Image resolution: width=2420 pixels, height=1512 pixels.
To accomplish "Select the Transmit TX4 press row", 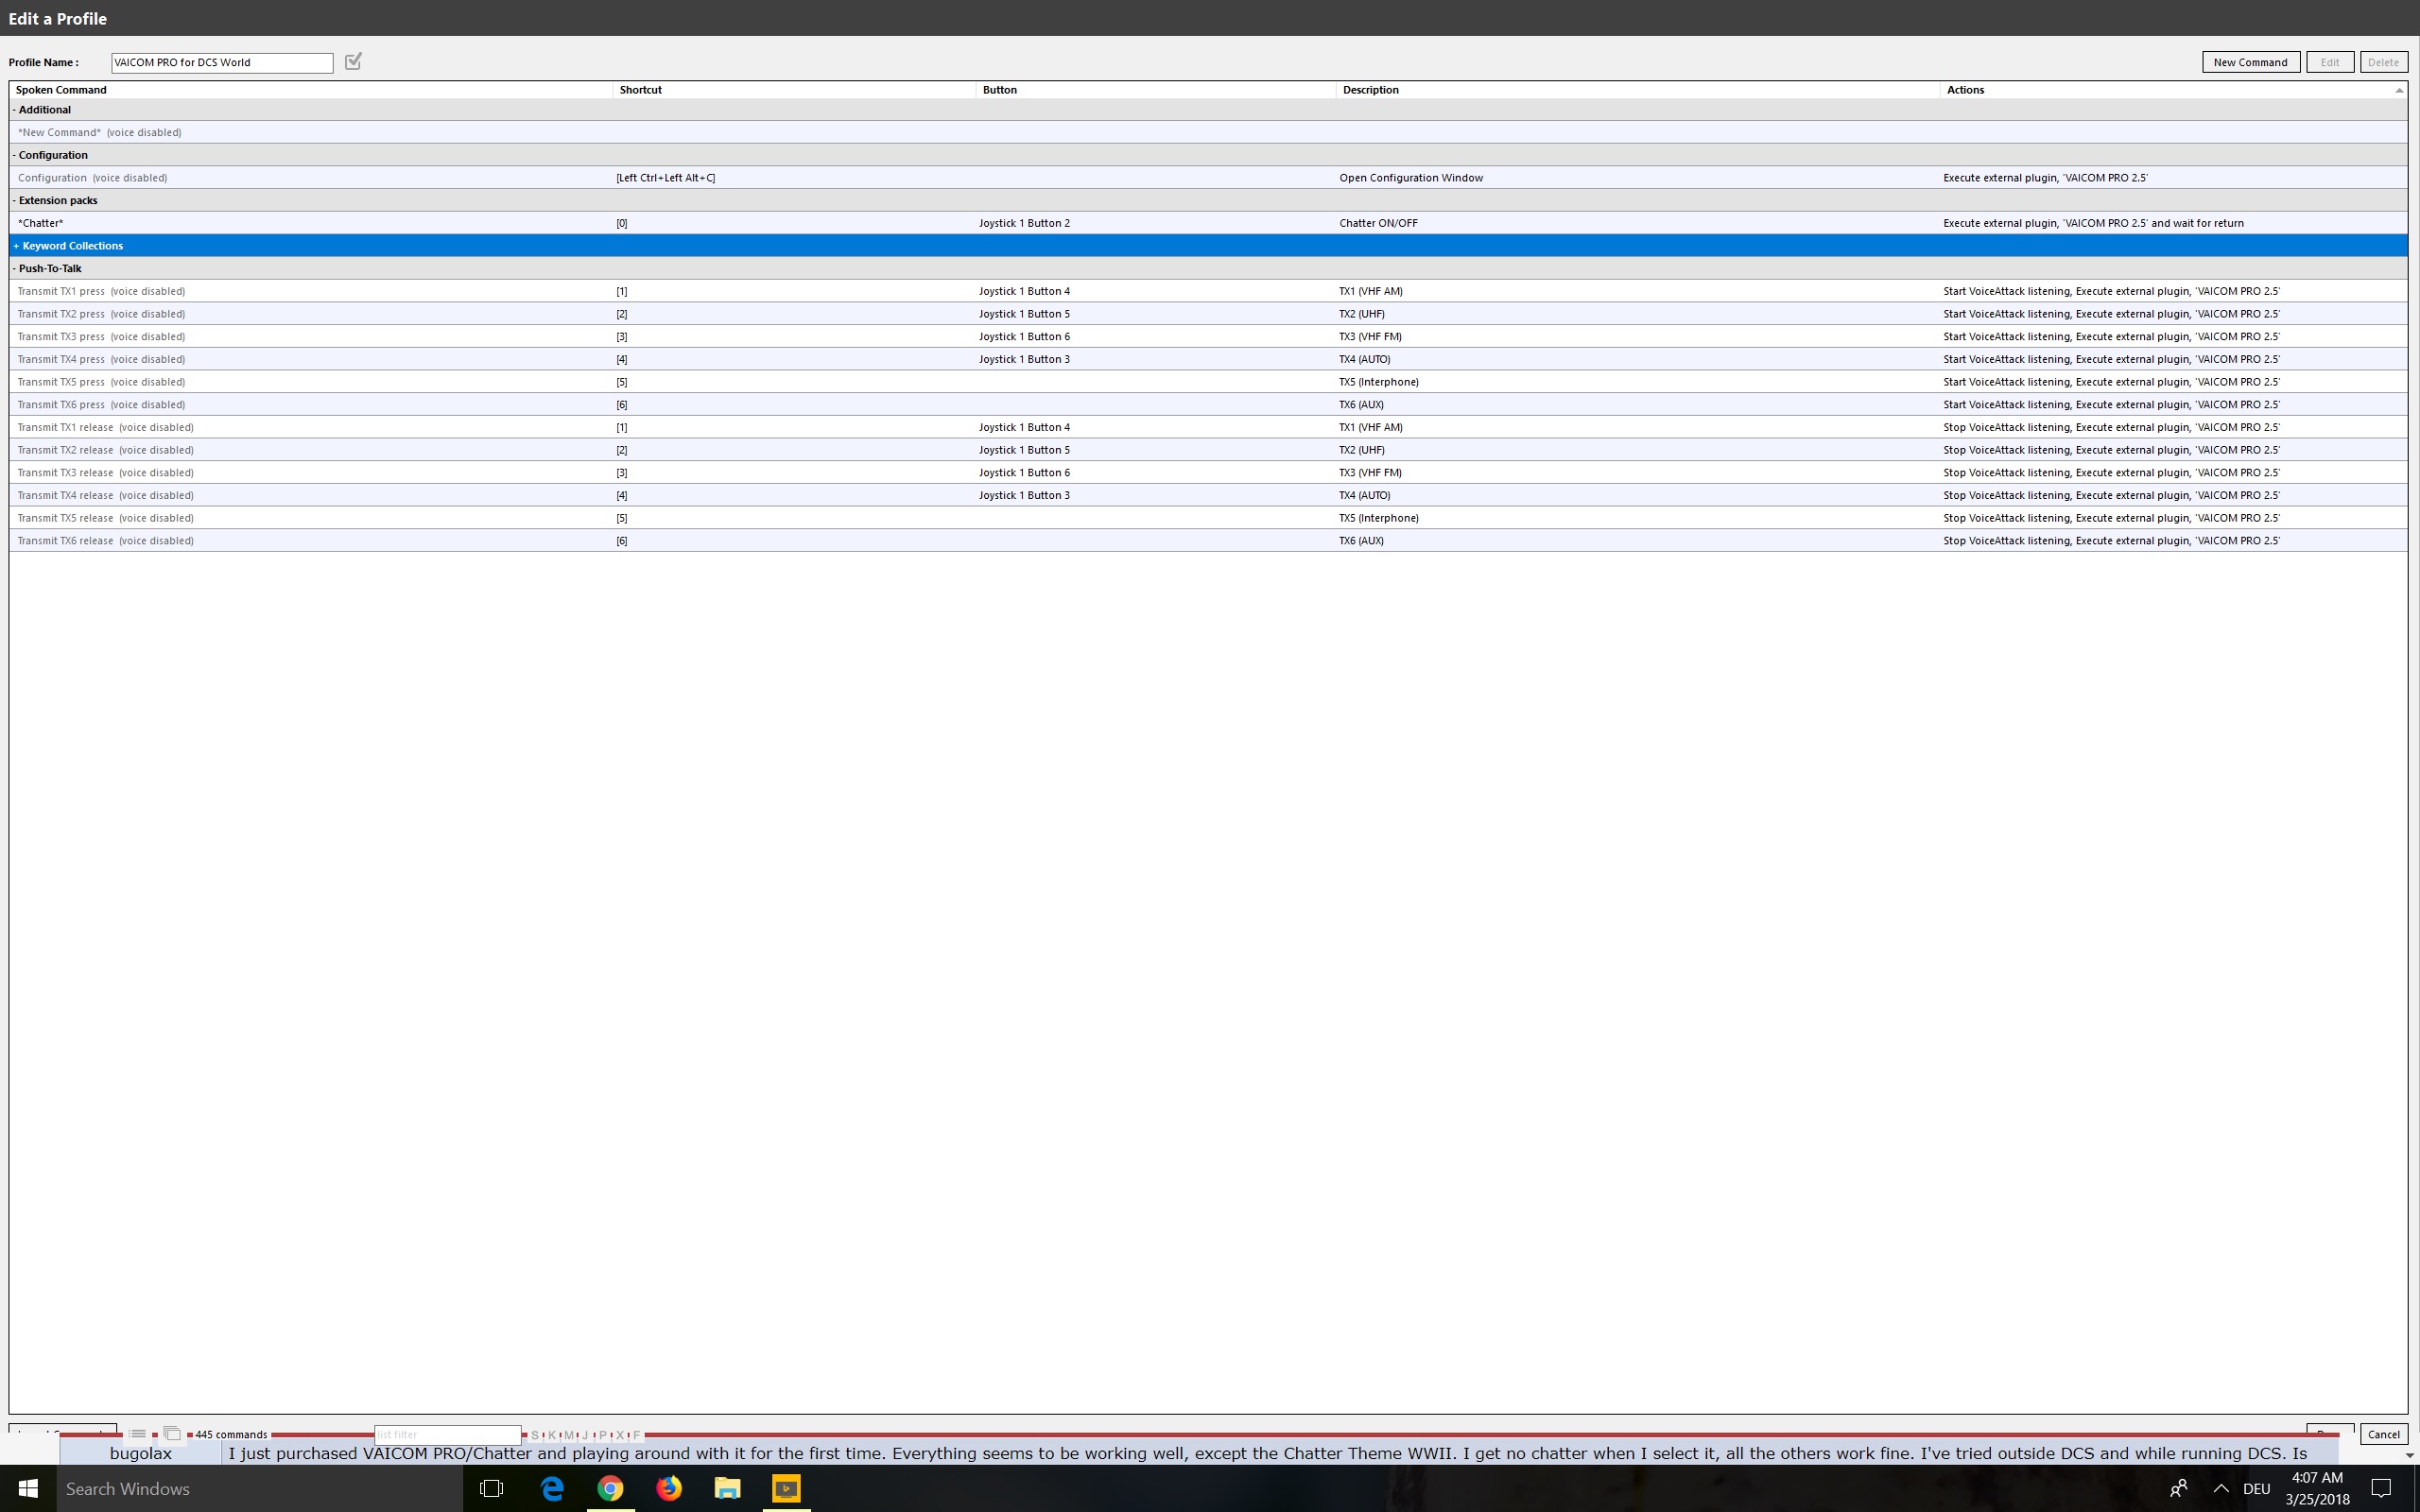I will [1208, 359].
